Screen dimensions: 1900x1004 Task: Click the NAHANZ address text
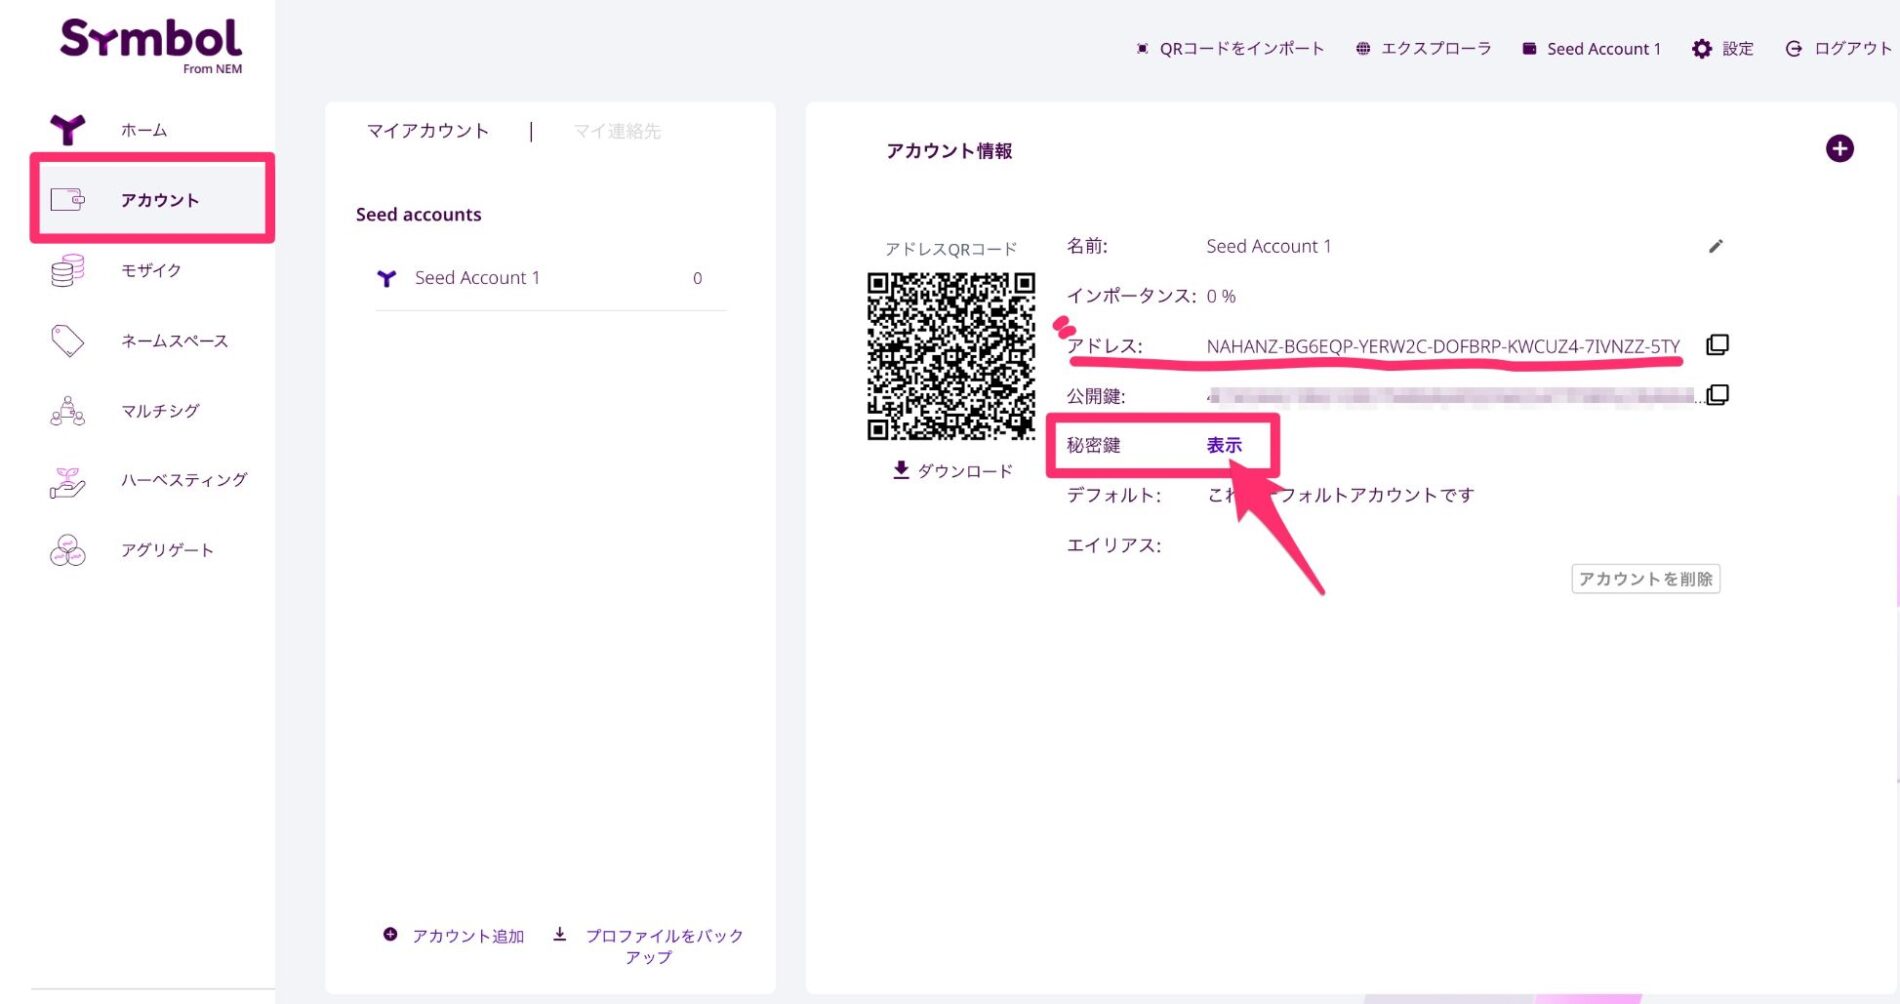(1443, 346)
